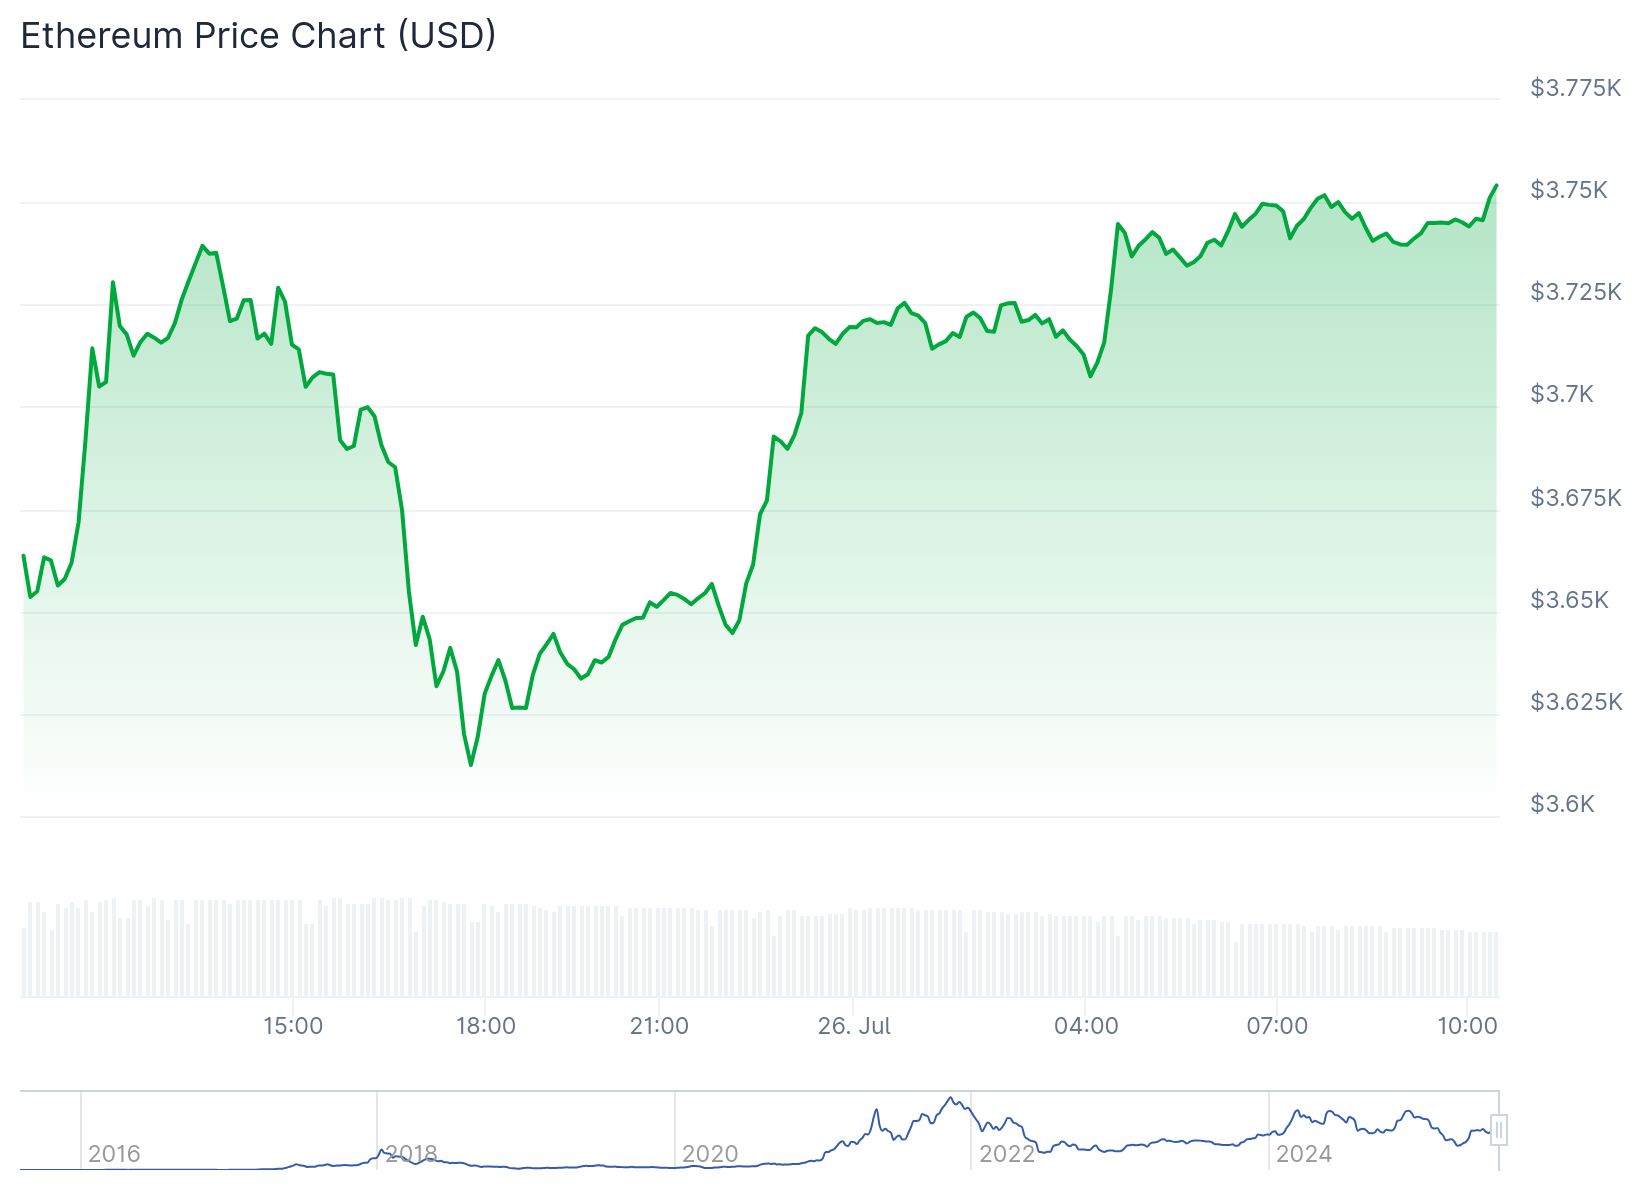Viewport: 1644px width, 1200px height.
Task: Click the 21:00 time axis label
Action: pos(659,1026)
